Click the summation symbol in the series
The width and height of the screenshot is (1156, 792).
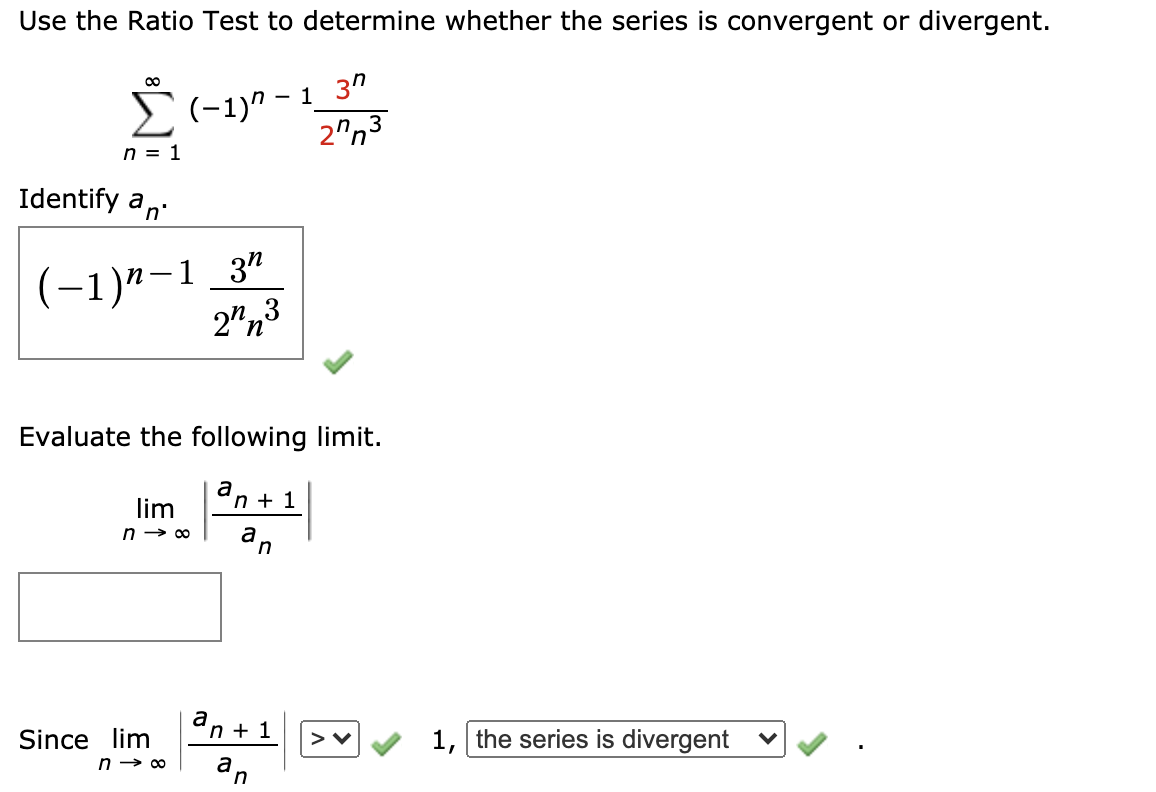pos(150,115)
